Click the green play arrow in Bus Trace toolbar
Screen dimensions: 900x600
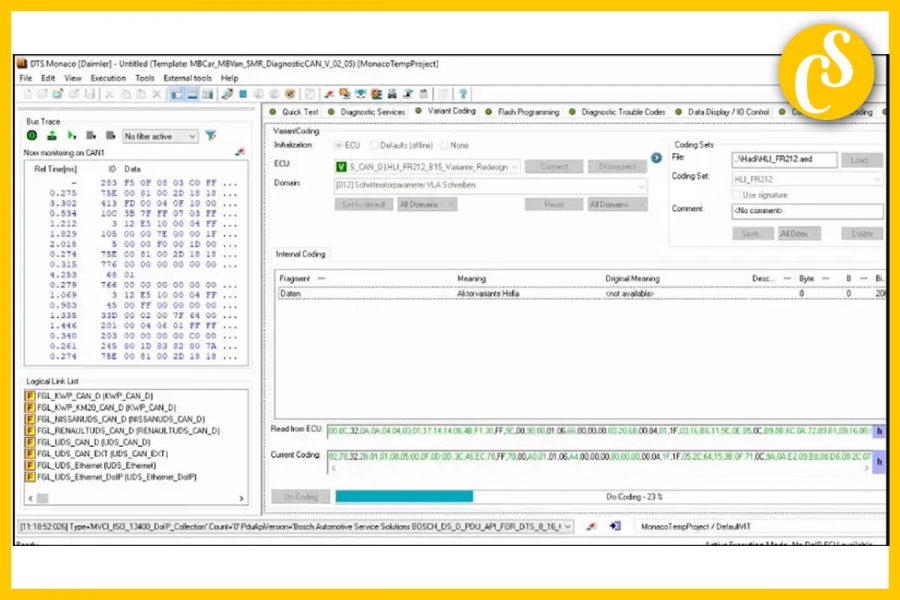tap(70, 135)
